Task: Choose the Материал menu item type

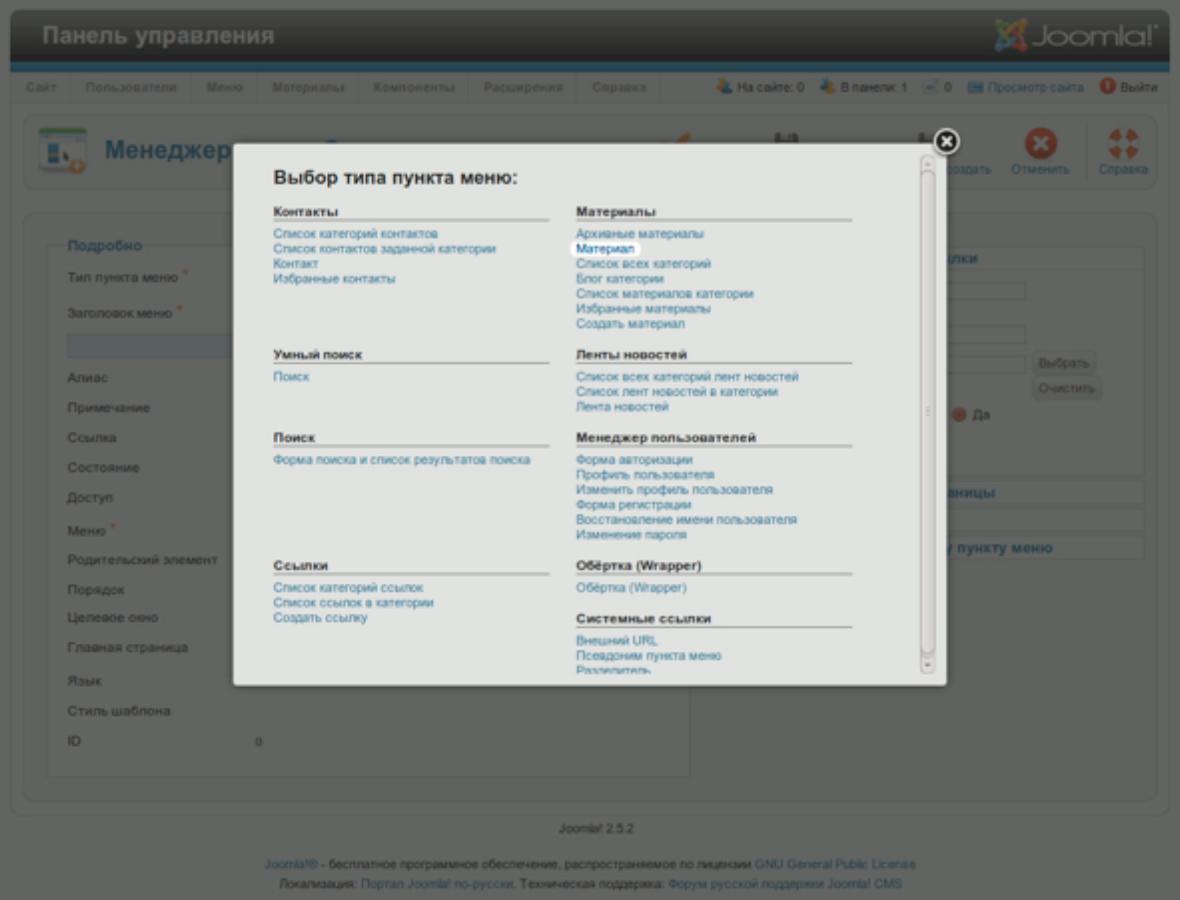Action: click(605, 248)
